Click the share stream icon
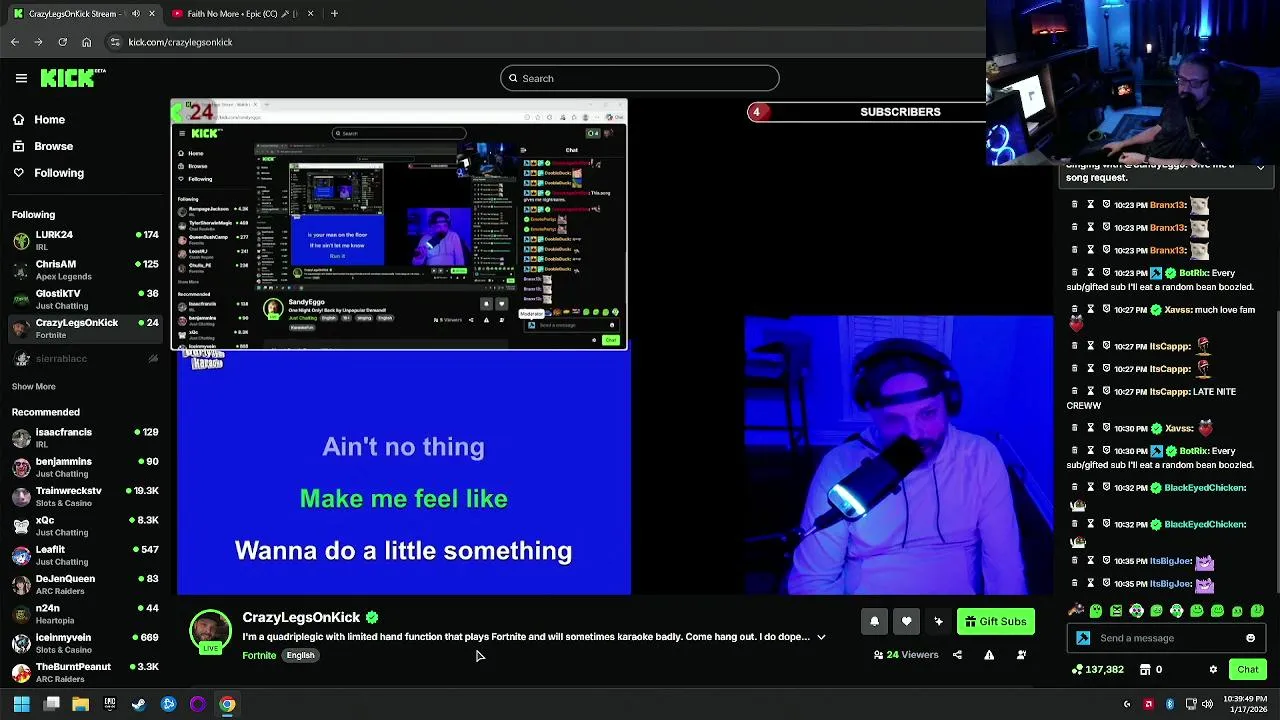Image resolution: width=1280 pixels, height=720 pixels. [x=957, y=655]
